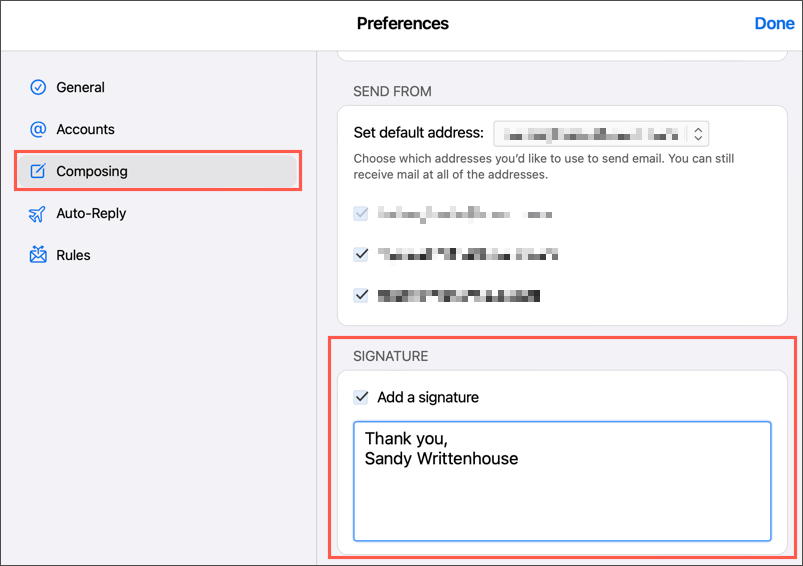The height and width of the screenshot is (566, 803).
Task: Select the Composing sidebar label
Action: [92, 171]
